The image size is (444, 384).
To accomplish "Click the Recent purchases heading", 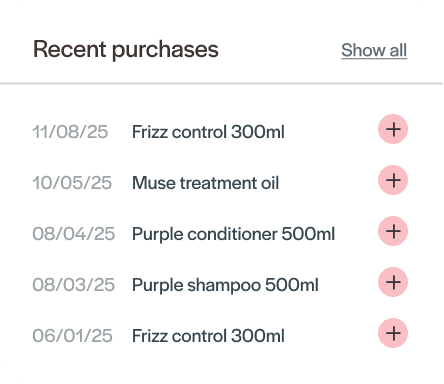I will pos(126,50).
